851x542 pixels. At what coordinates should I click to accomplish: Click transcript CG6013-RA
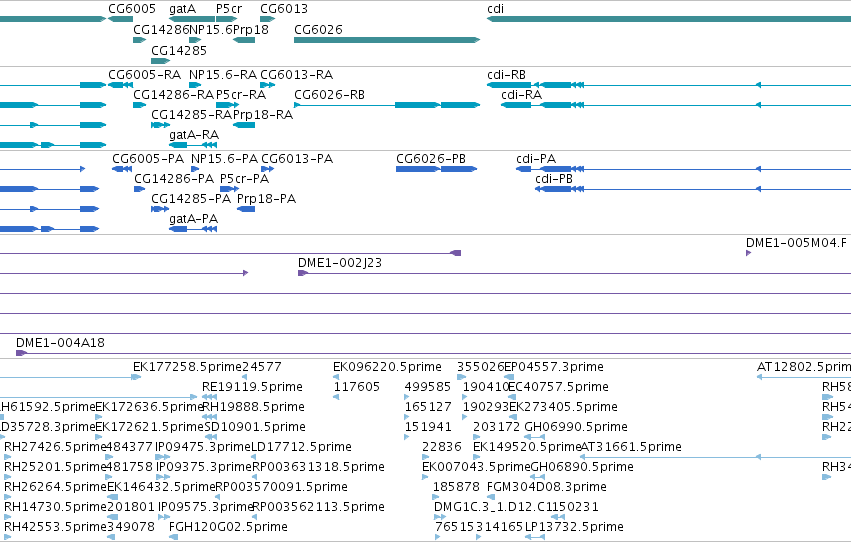(x=268, y=85)
